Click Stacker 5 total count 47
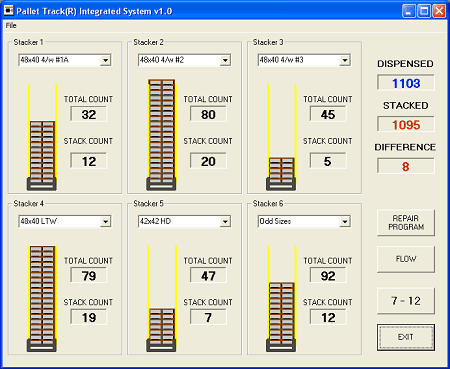 [x=208, y=276]
